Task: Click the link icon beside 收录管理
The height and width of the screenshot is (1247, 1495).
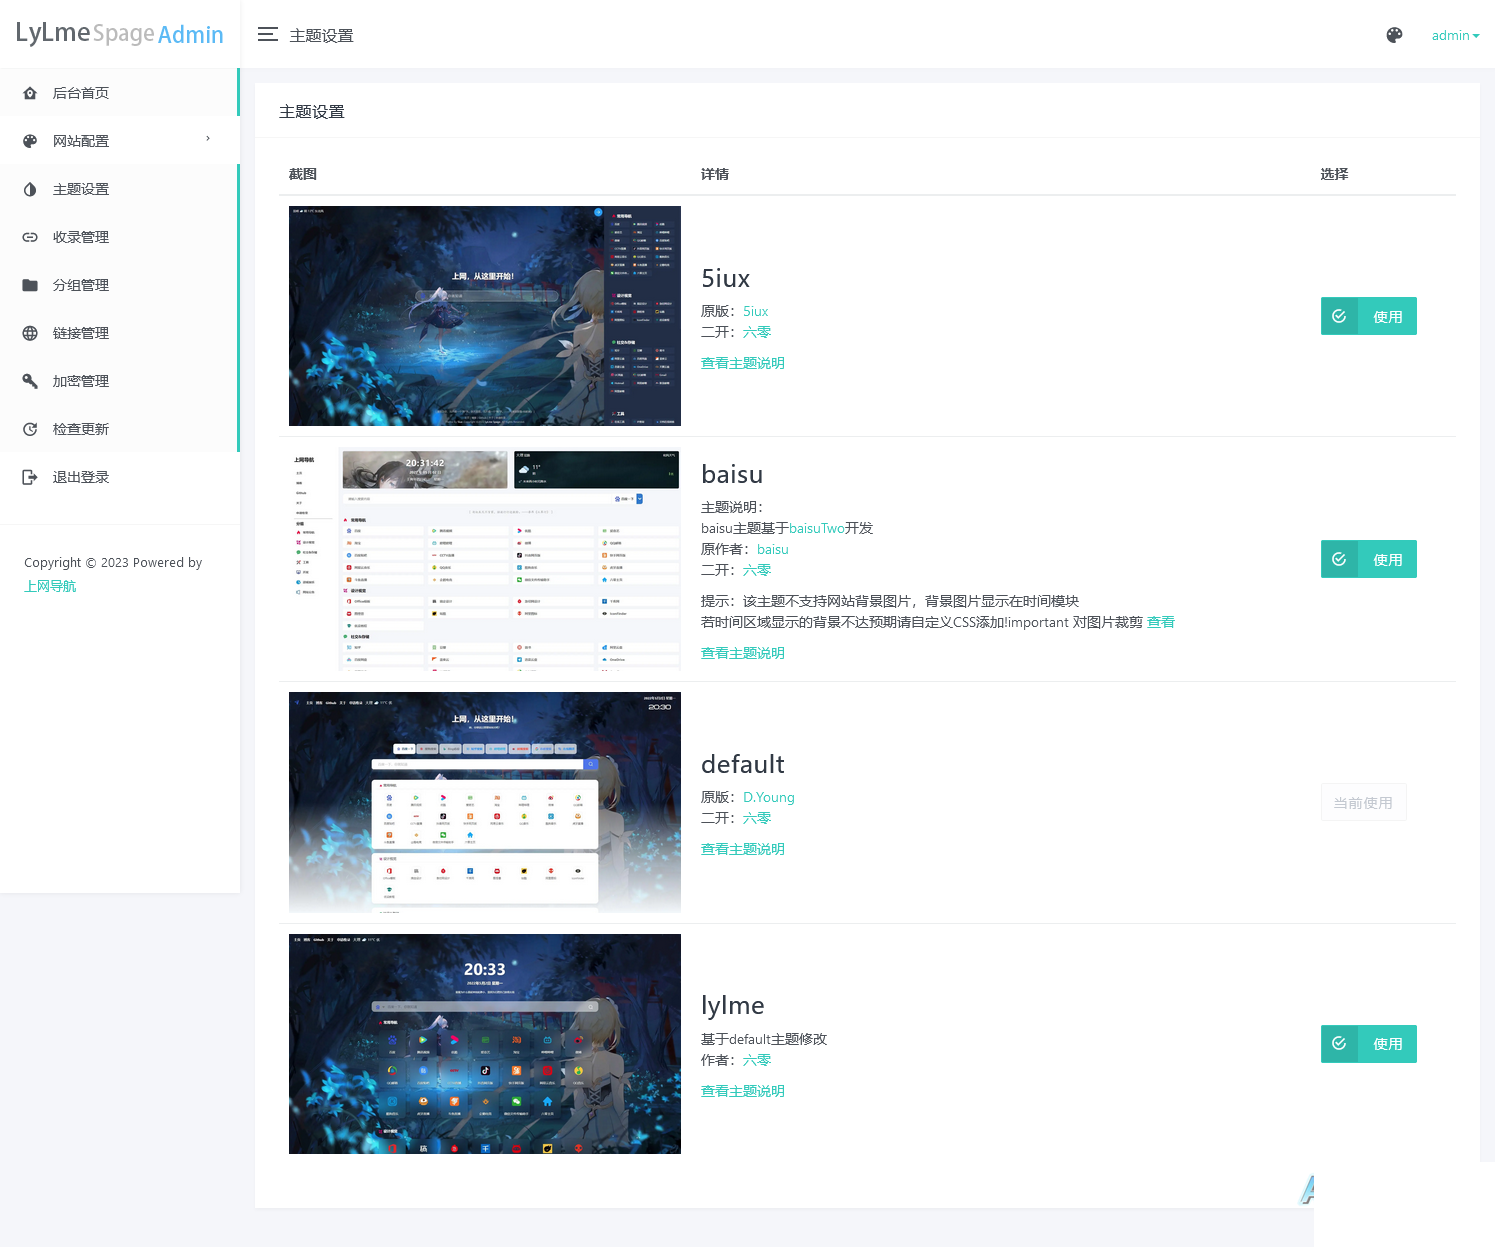Action: click(x=30, y=237)
